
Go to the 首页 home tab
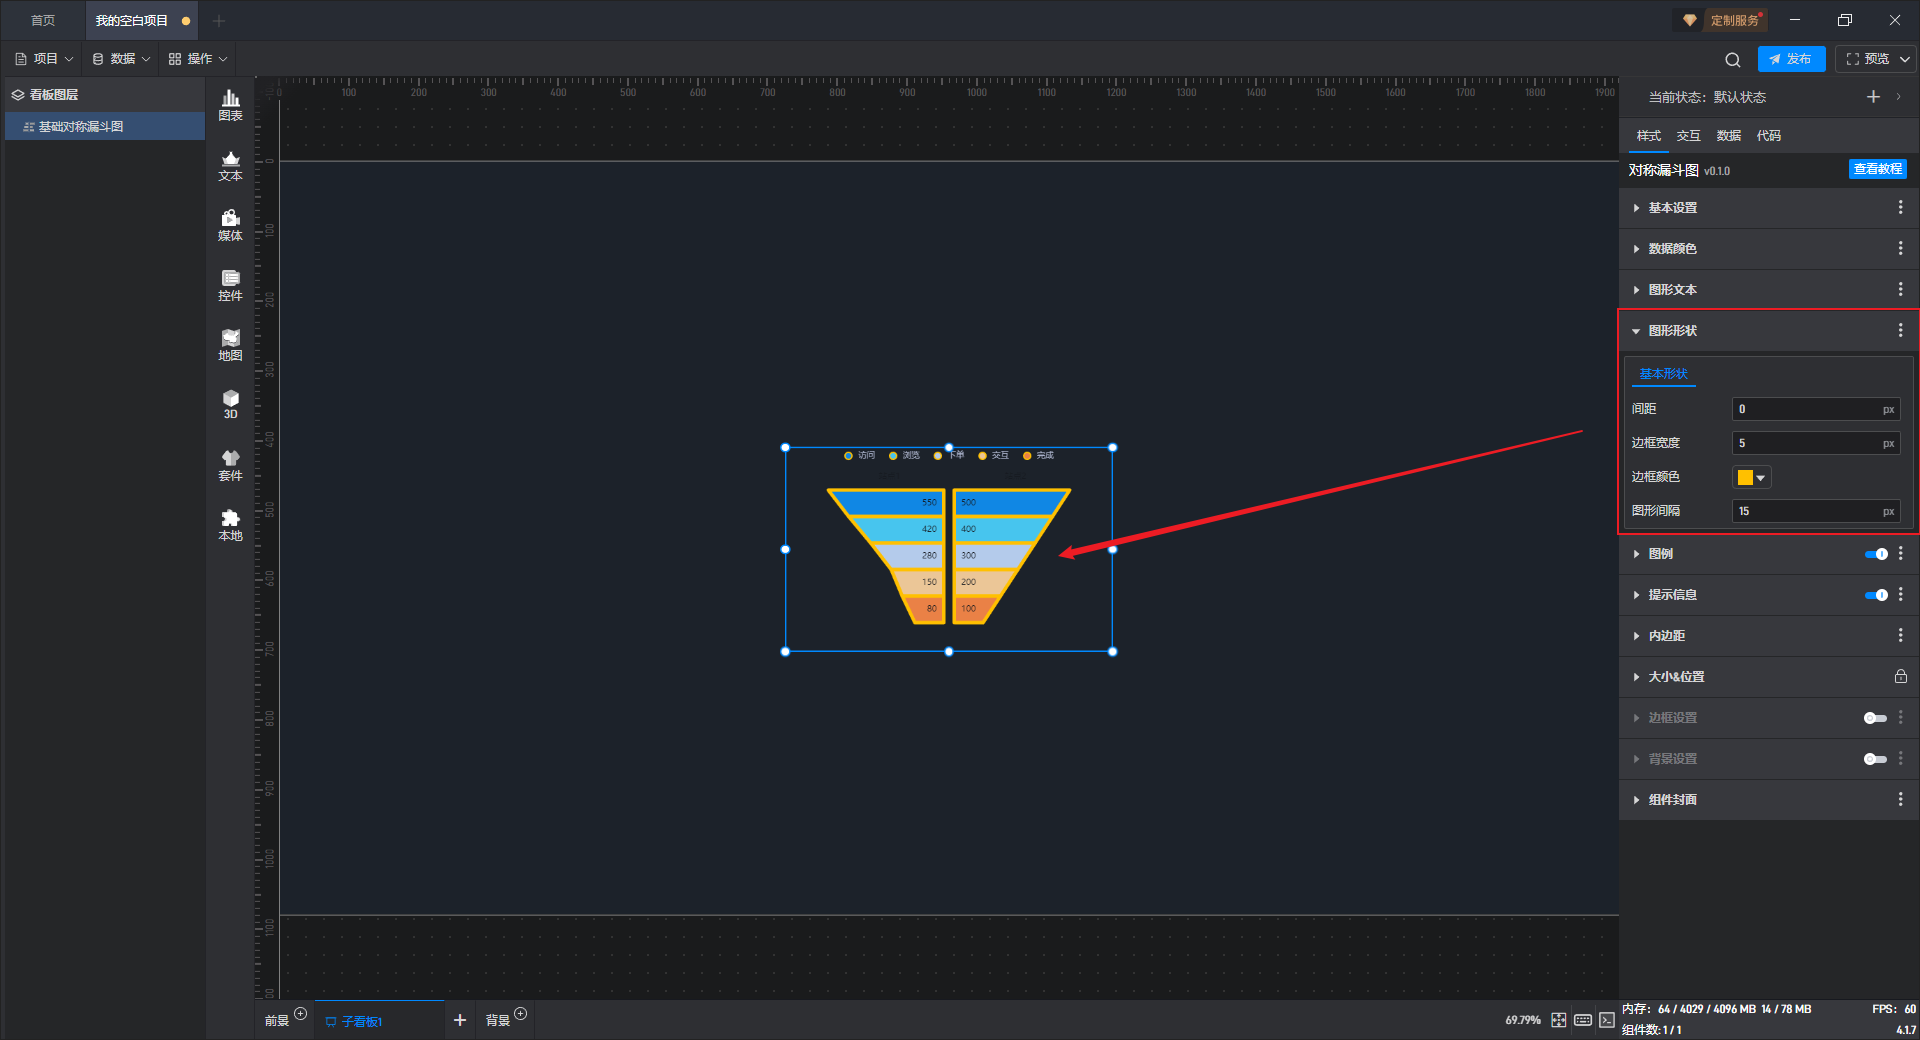pos(43,20)
